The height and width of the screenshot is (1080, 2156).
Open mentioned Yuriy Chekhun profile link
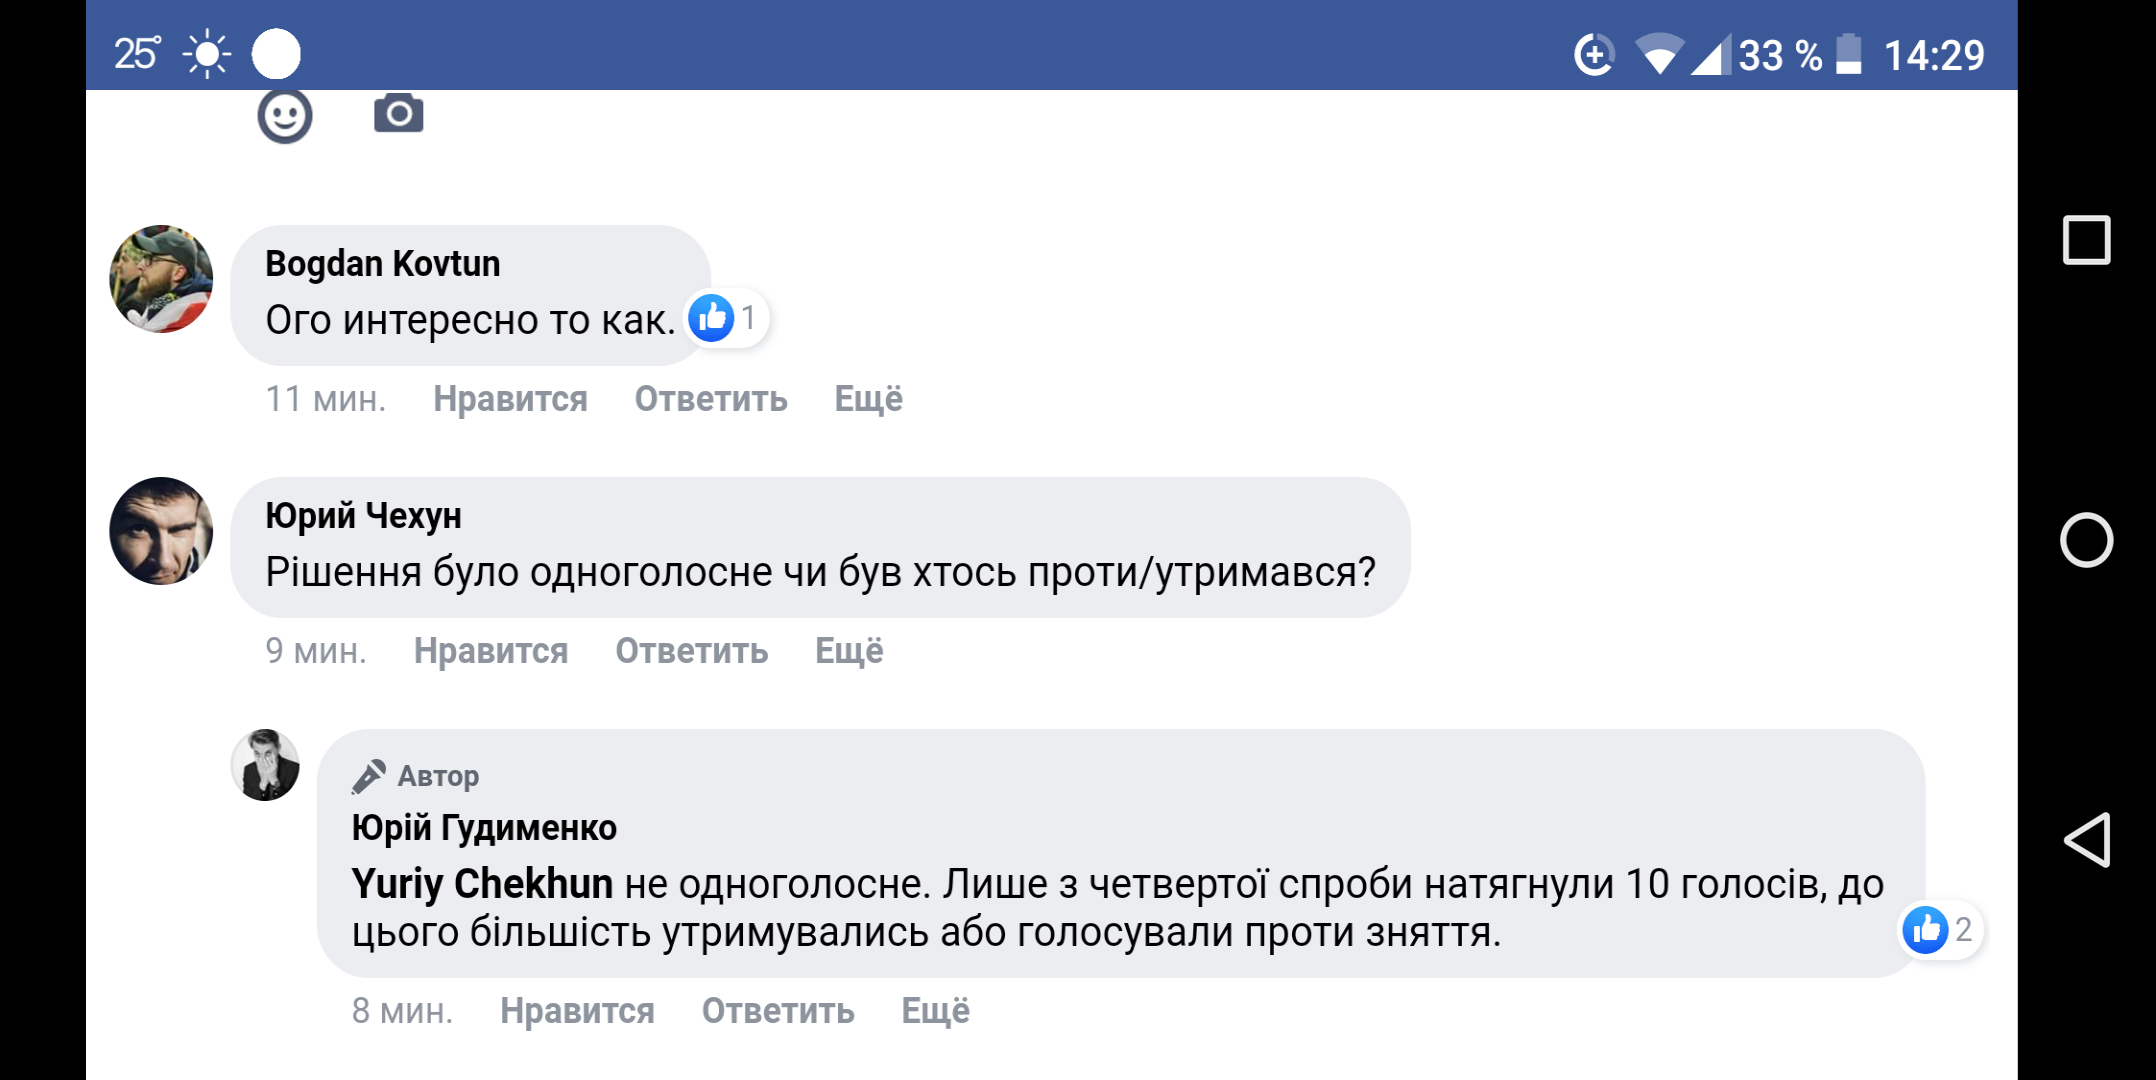482,884
